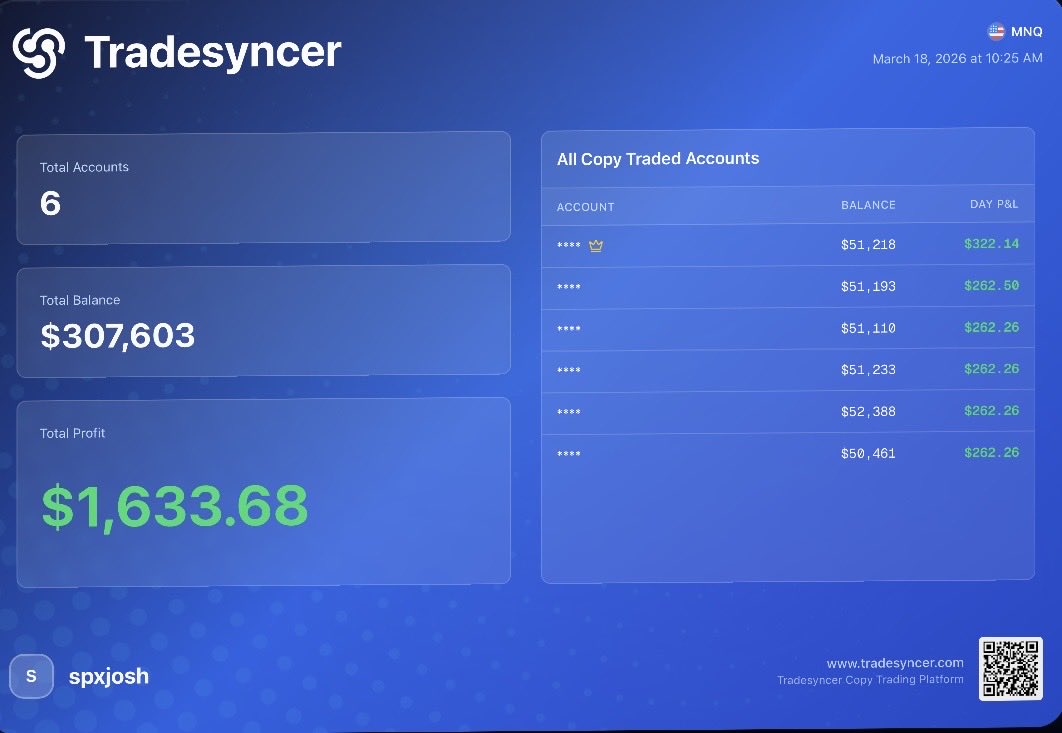Image resolution: width=1062 pixels, height=733 pixels.
Task: Click the BALANCE column header
Action: click(x=868, y=205)
